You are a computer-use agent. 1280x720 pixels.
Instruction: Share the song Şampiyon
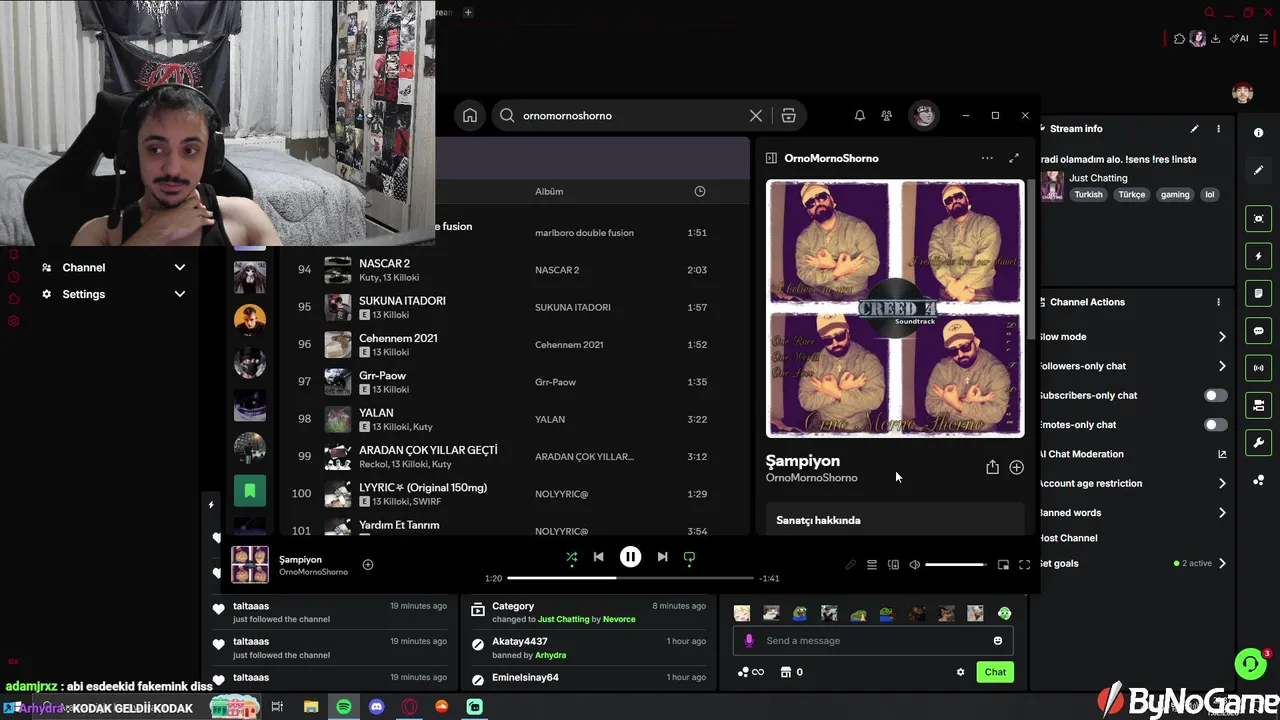point(992,467)
